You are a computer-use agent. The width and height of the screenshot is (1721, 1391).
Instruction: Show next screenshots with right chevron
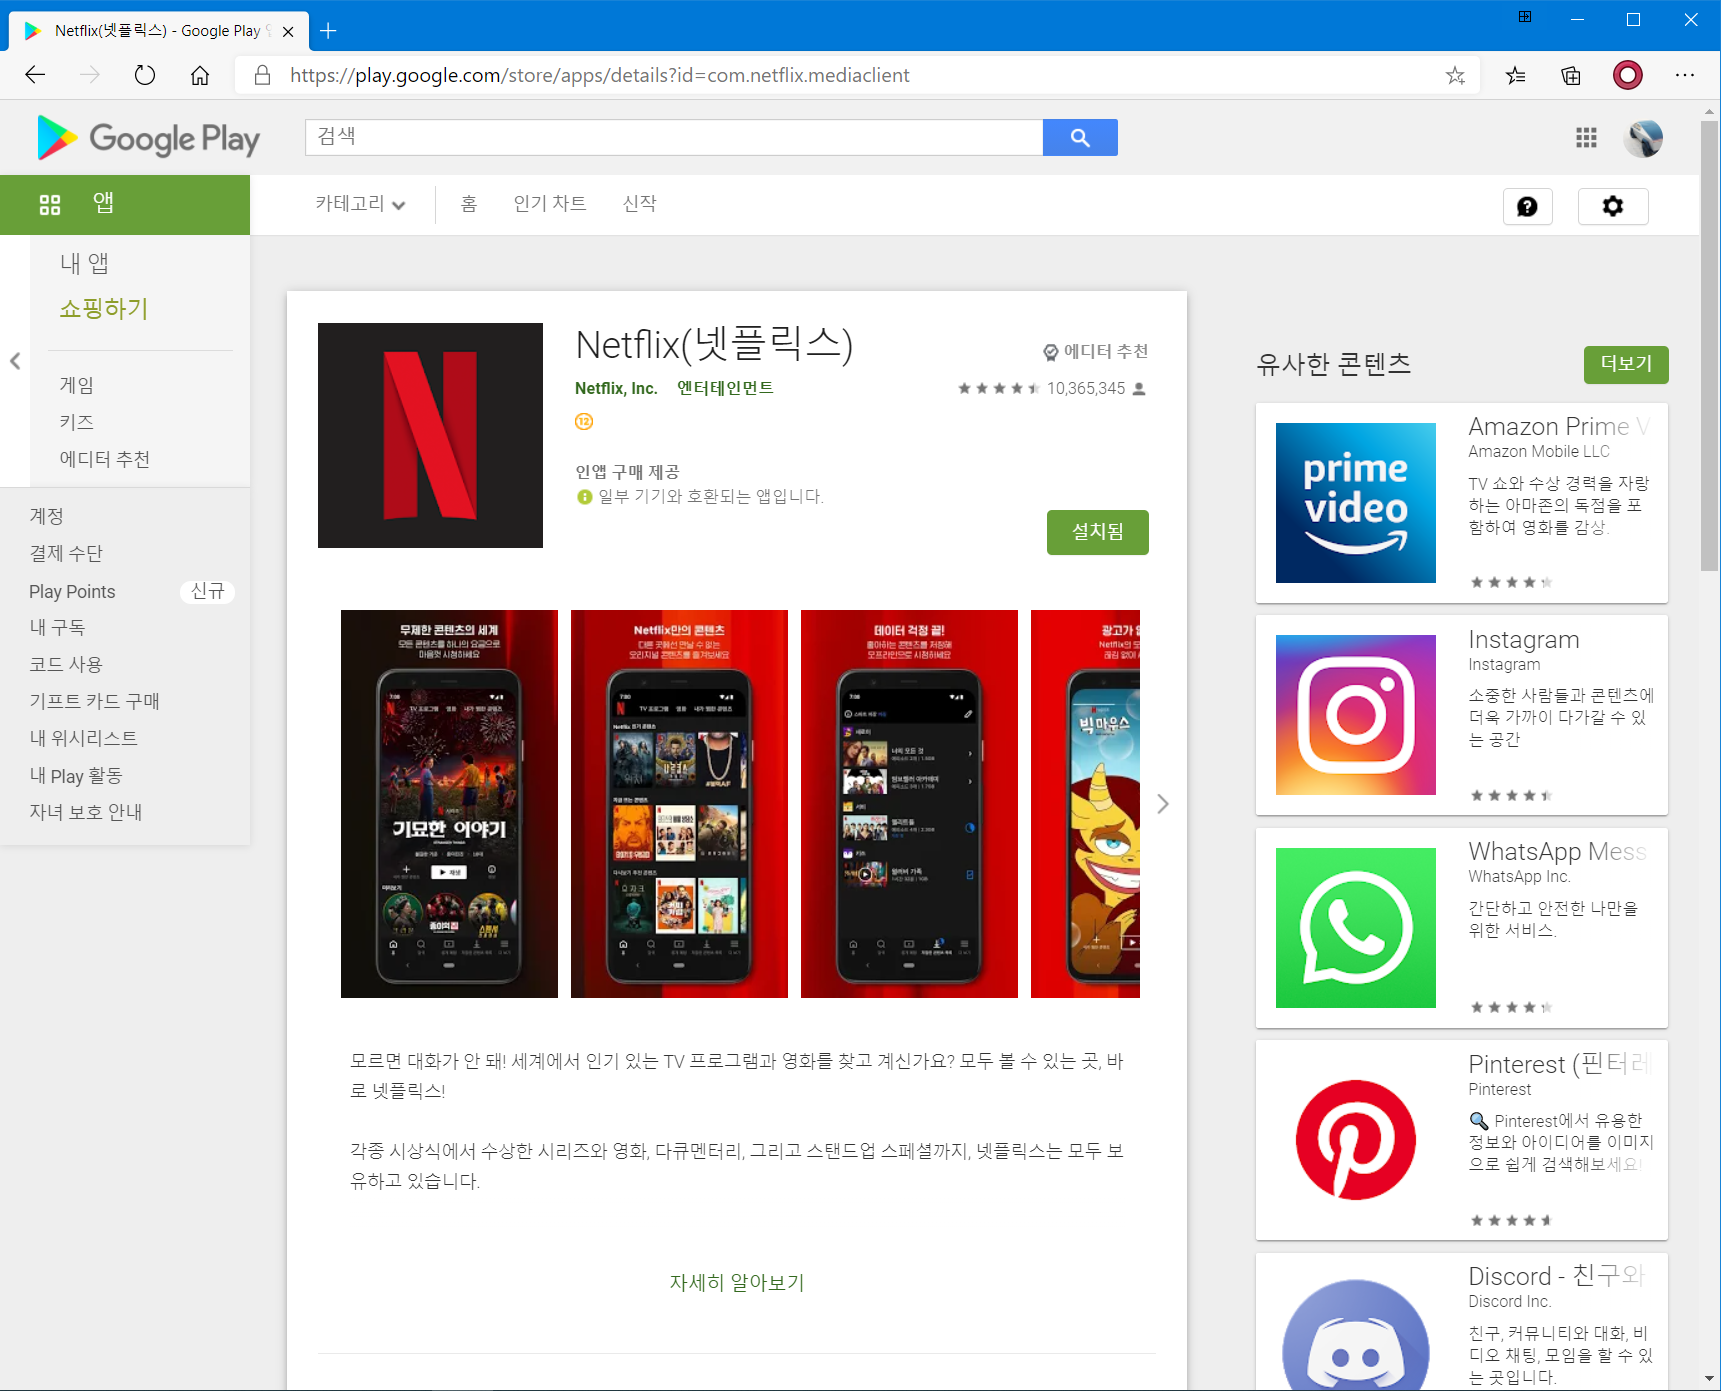click(x=1162, y=804)
